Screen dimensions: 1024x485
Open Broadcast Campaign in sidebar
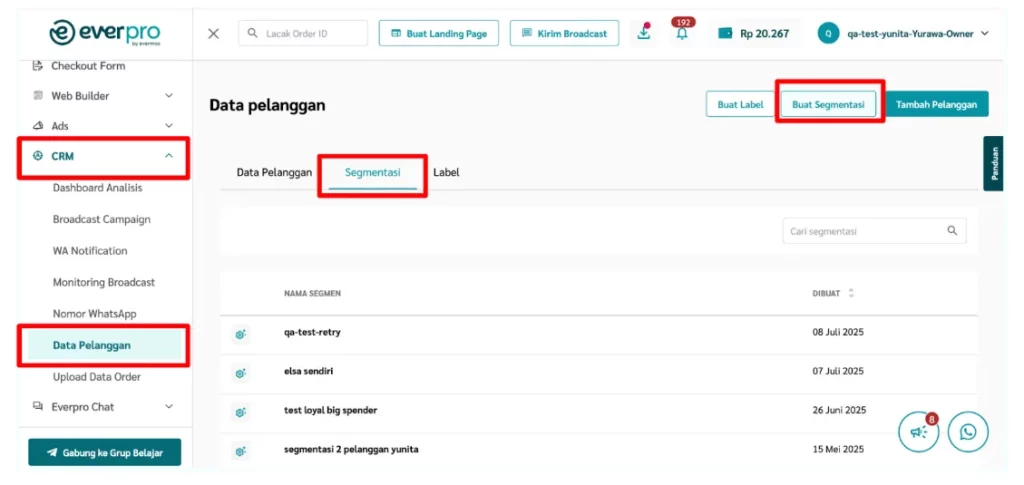[x=102, y=219]
